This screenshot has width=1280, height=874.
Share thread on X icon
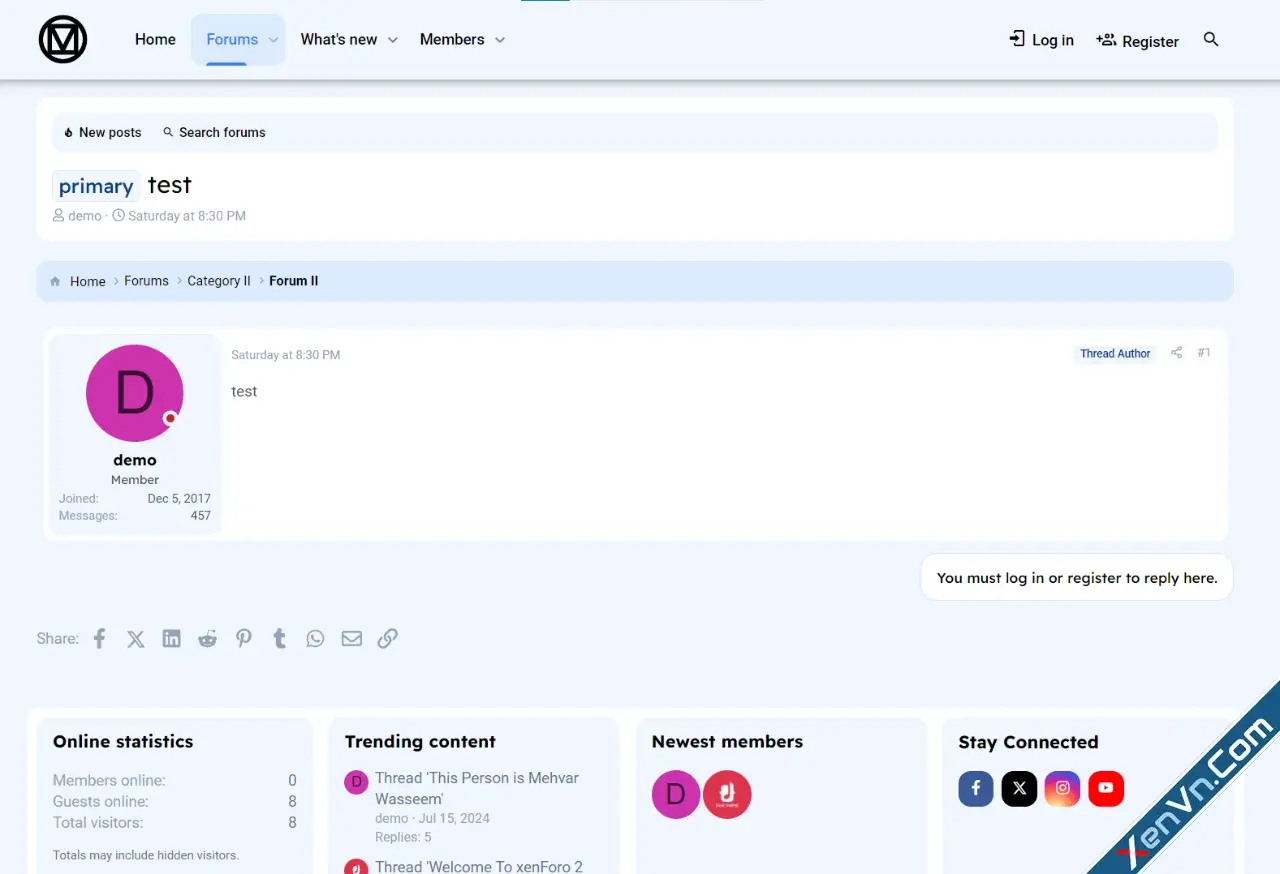click(x=136, y=638)
